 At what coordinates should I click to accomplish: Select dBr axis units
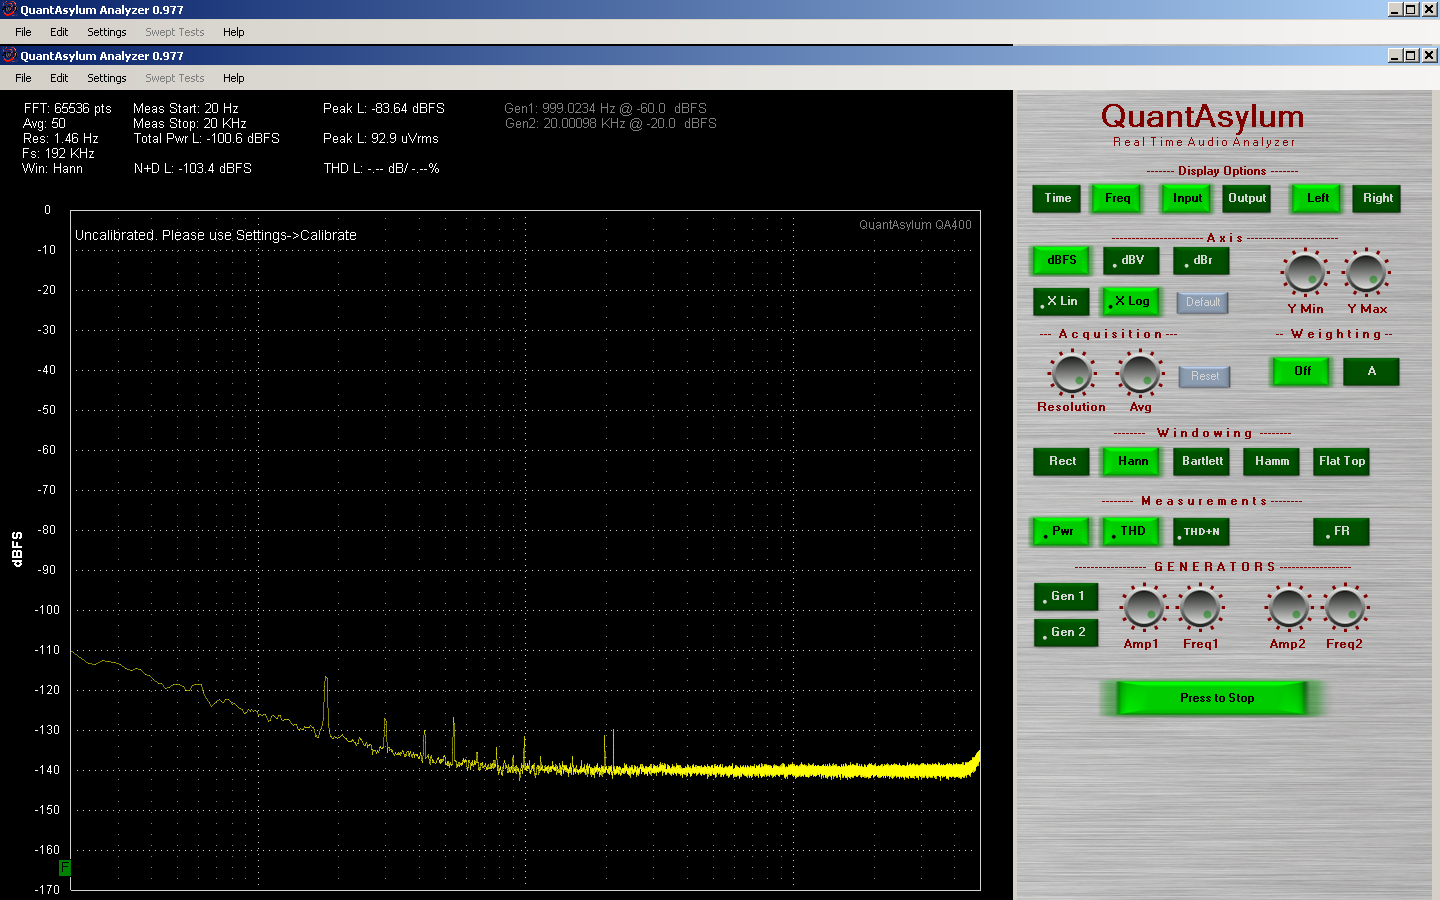pyautogui.click(x=1201, y=260)
